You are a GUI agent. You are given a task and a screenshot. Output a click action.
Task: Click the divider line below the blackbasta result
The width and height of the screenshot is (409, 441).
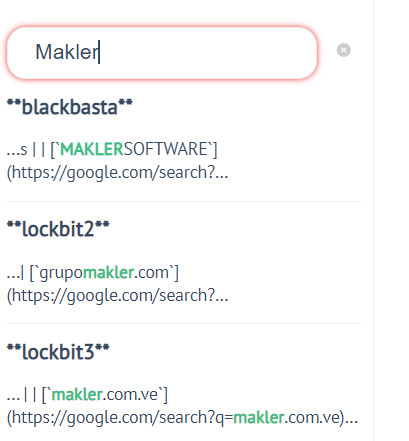[x=184, y=201]
